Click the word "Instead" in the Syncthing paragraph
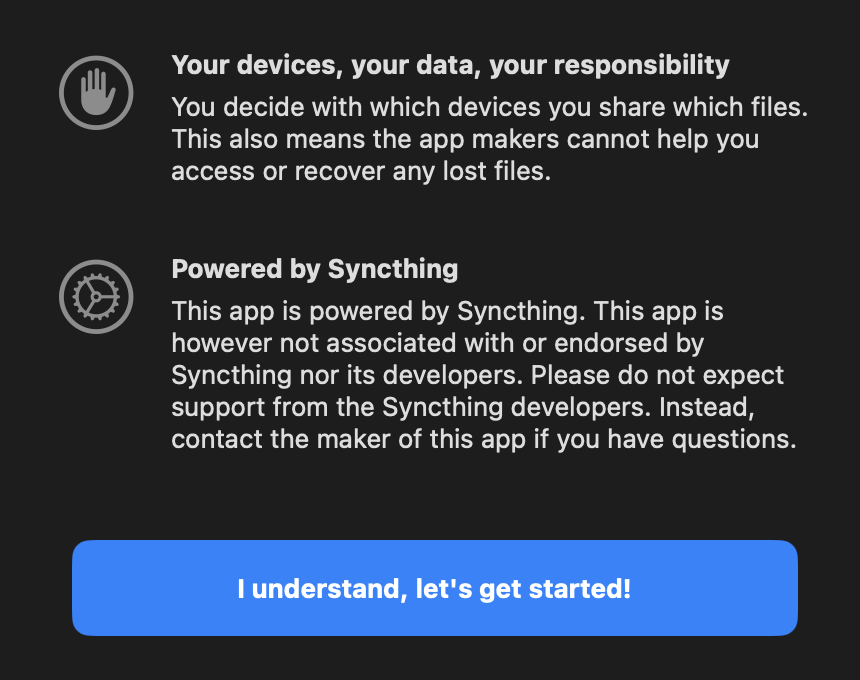 pyautogui.click(x=750, y=407)
